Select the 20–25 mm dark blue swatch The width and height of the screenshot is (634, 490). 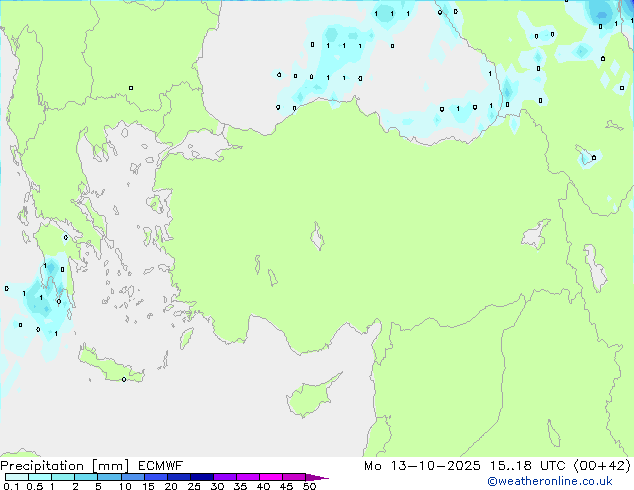coord(179,477)
